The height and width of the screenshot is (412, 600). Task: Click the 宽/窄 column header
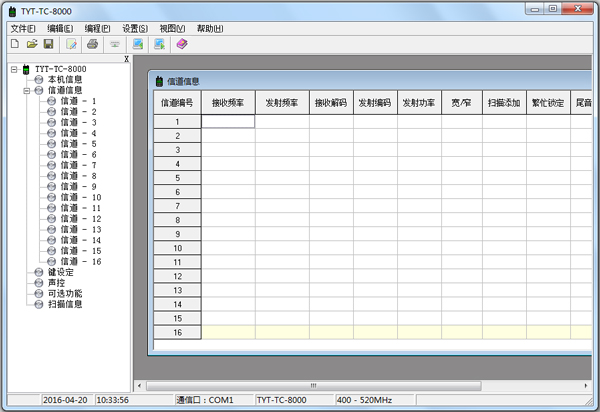(x=462, y=103)
